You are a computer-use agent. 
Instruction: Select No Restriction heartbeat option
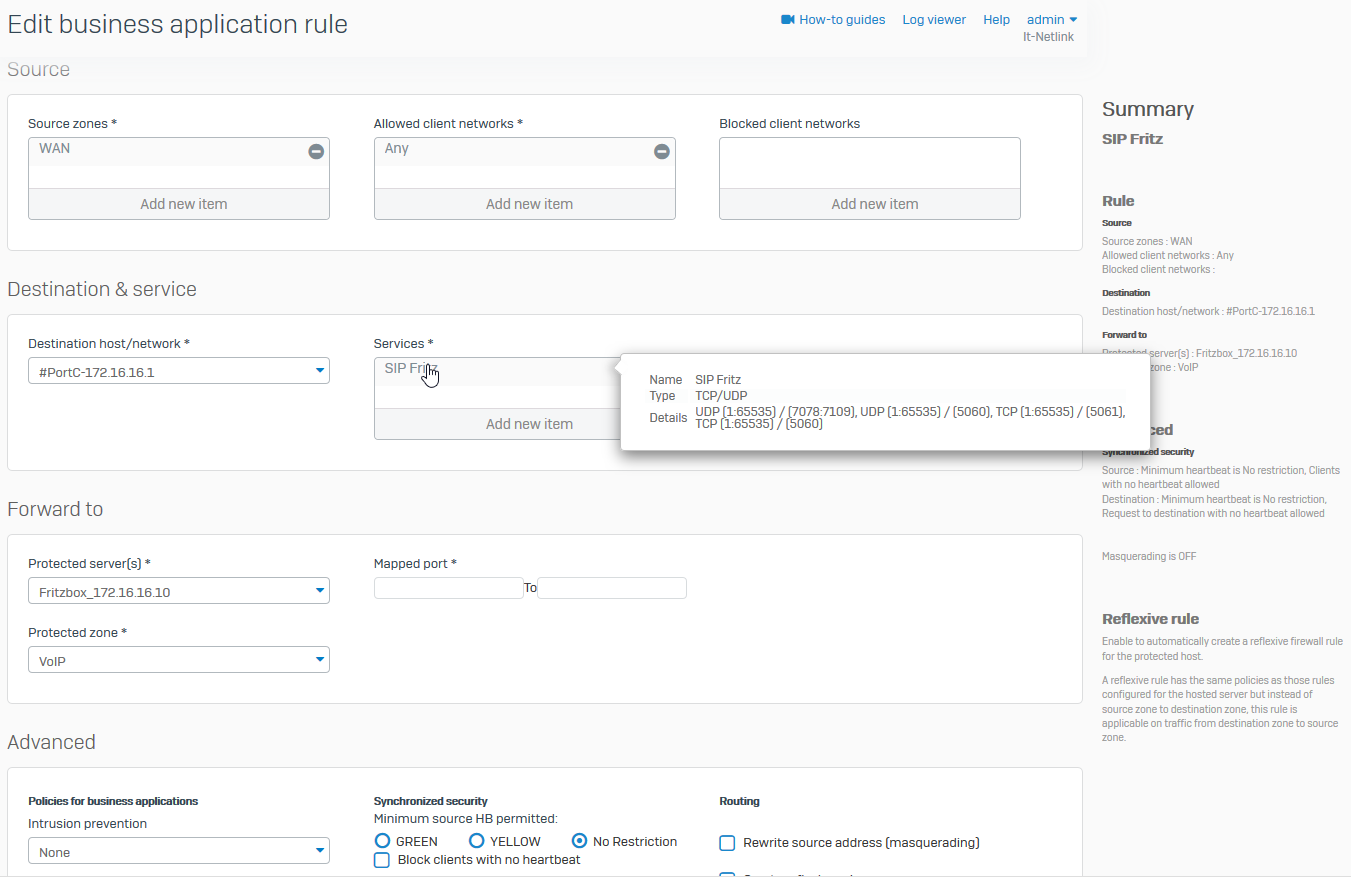(x=579, y=841)
